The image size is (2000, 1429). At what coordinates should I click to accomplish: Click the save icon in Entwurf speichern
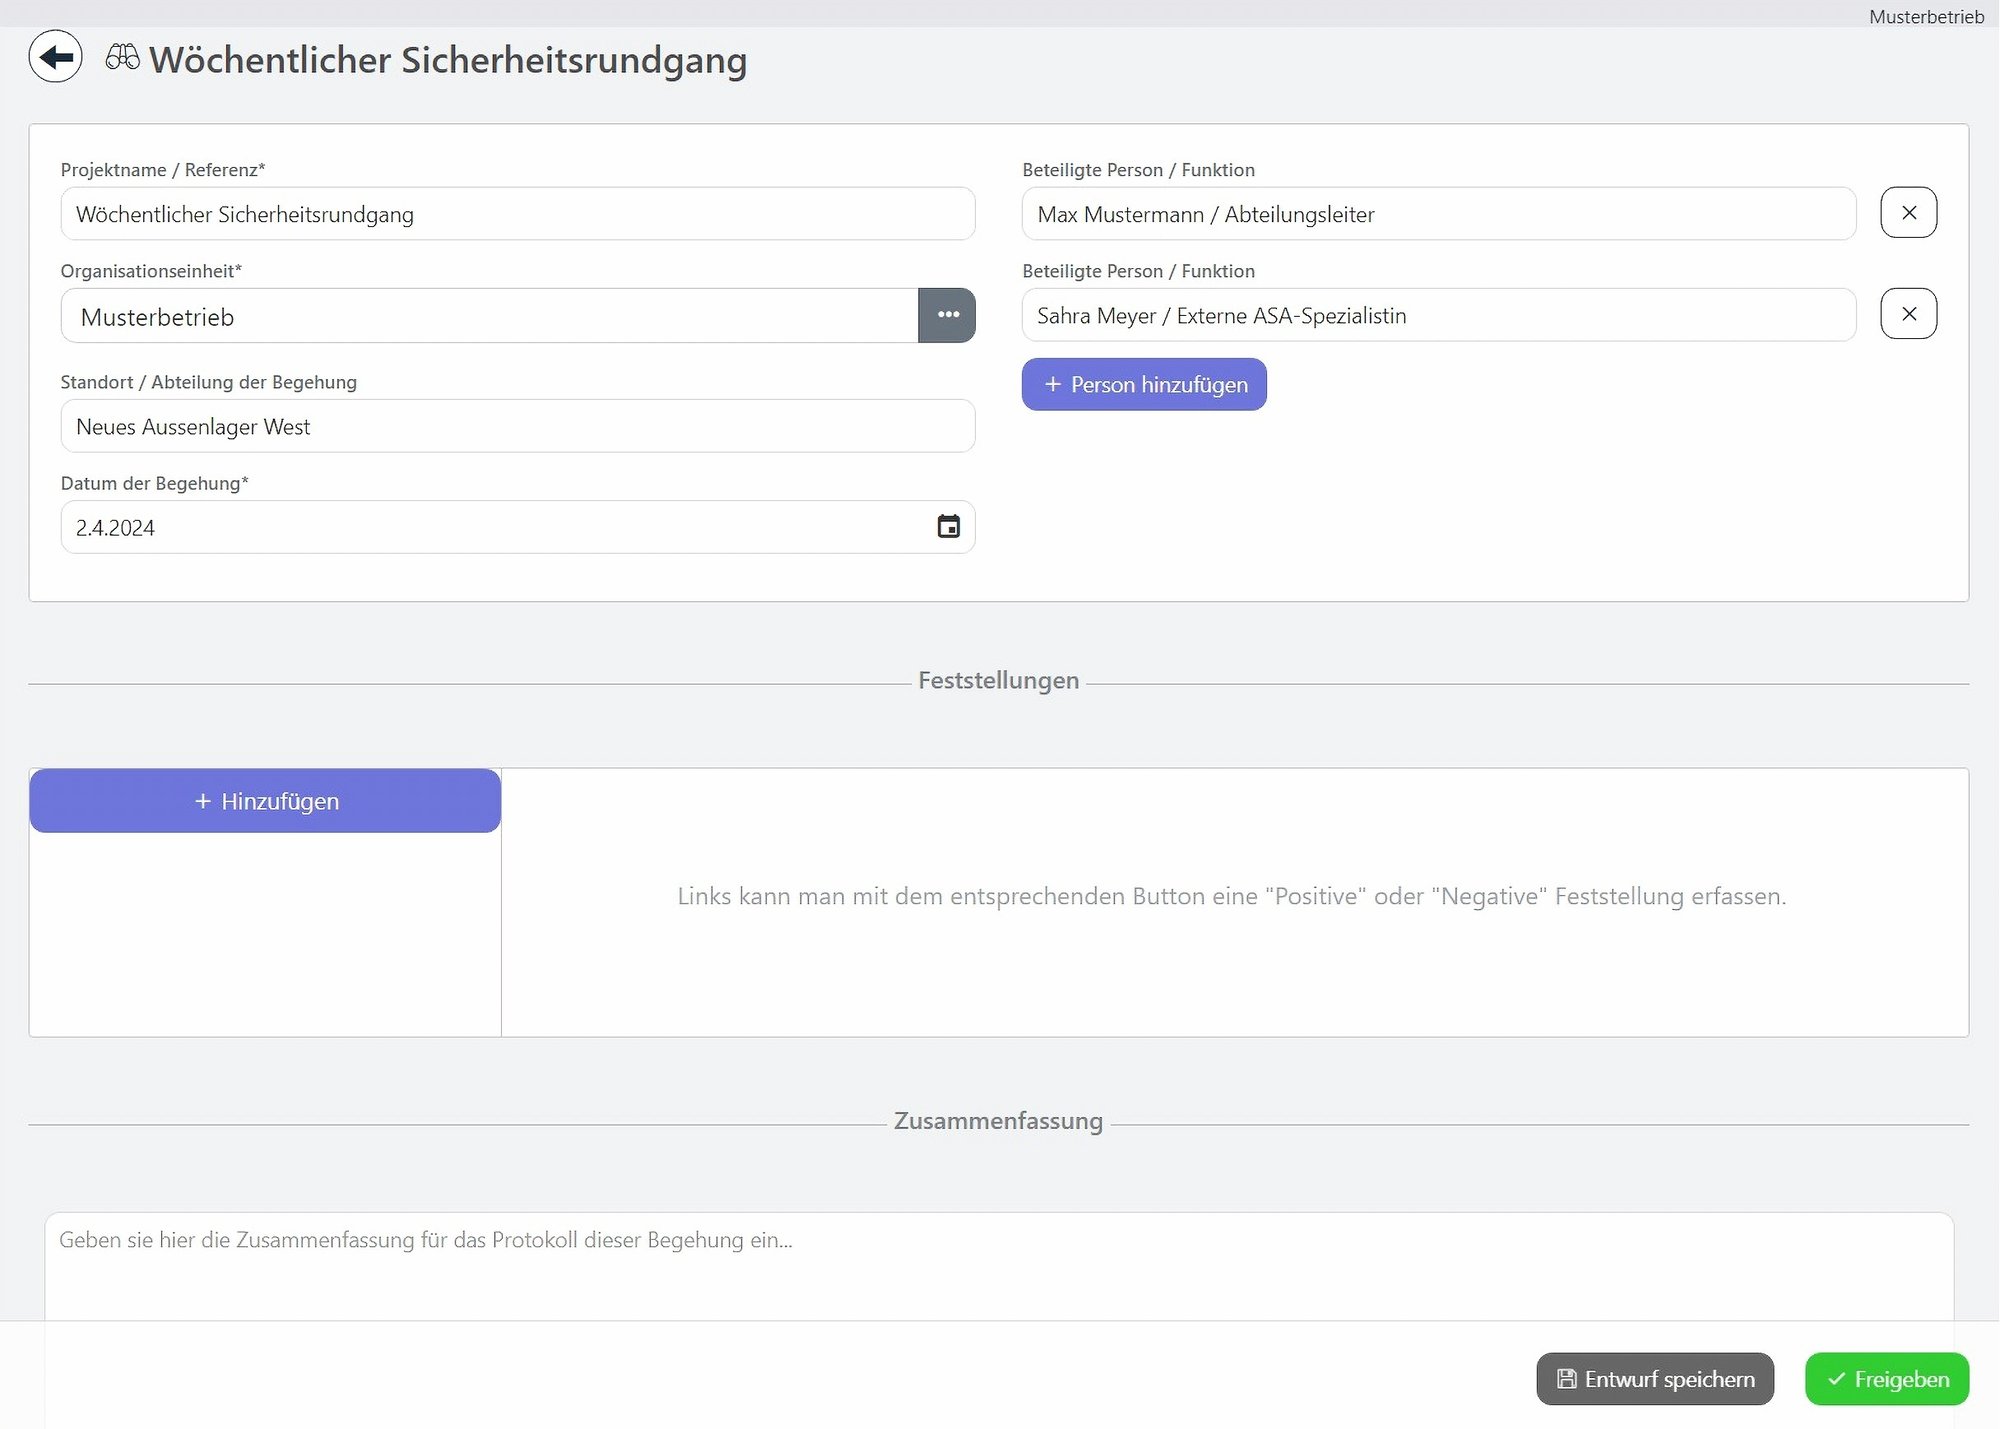(1566, 1379)
